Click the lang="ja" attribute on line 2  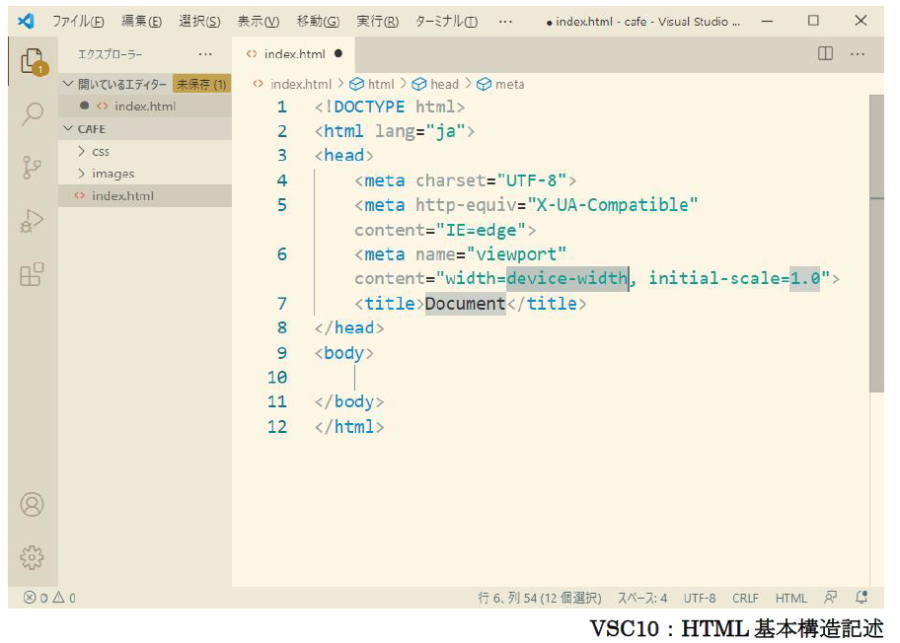point(419,131)
